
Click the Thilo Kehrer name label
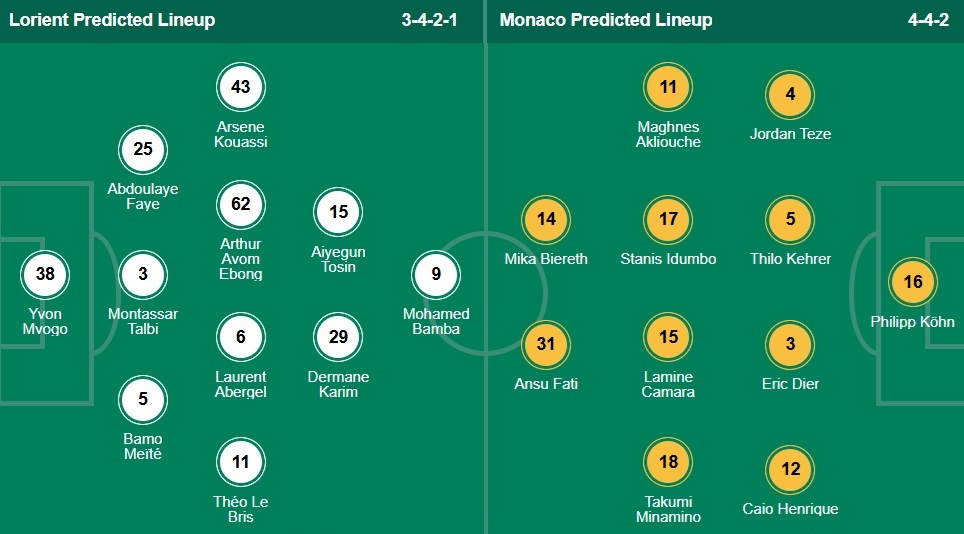pos(790,259)
